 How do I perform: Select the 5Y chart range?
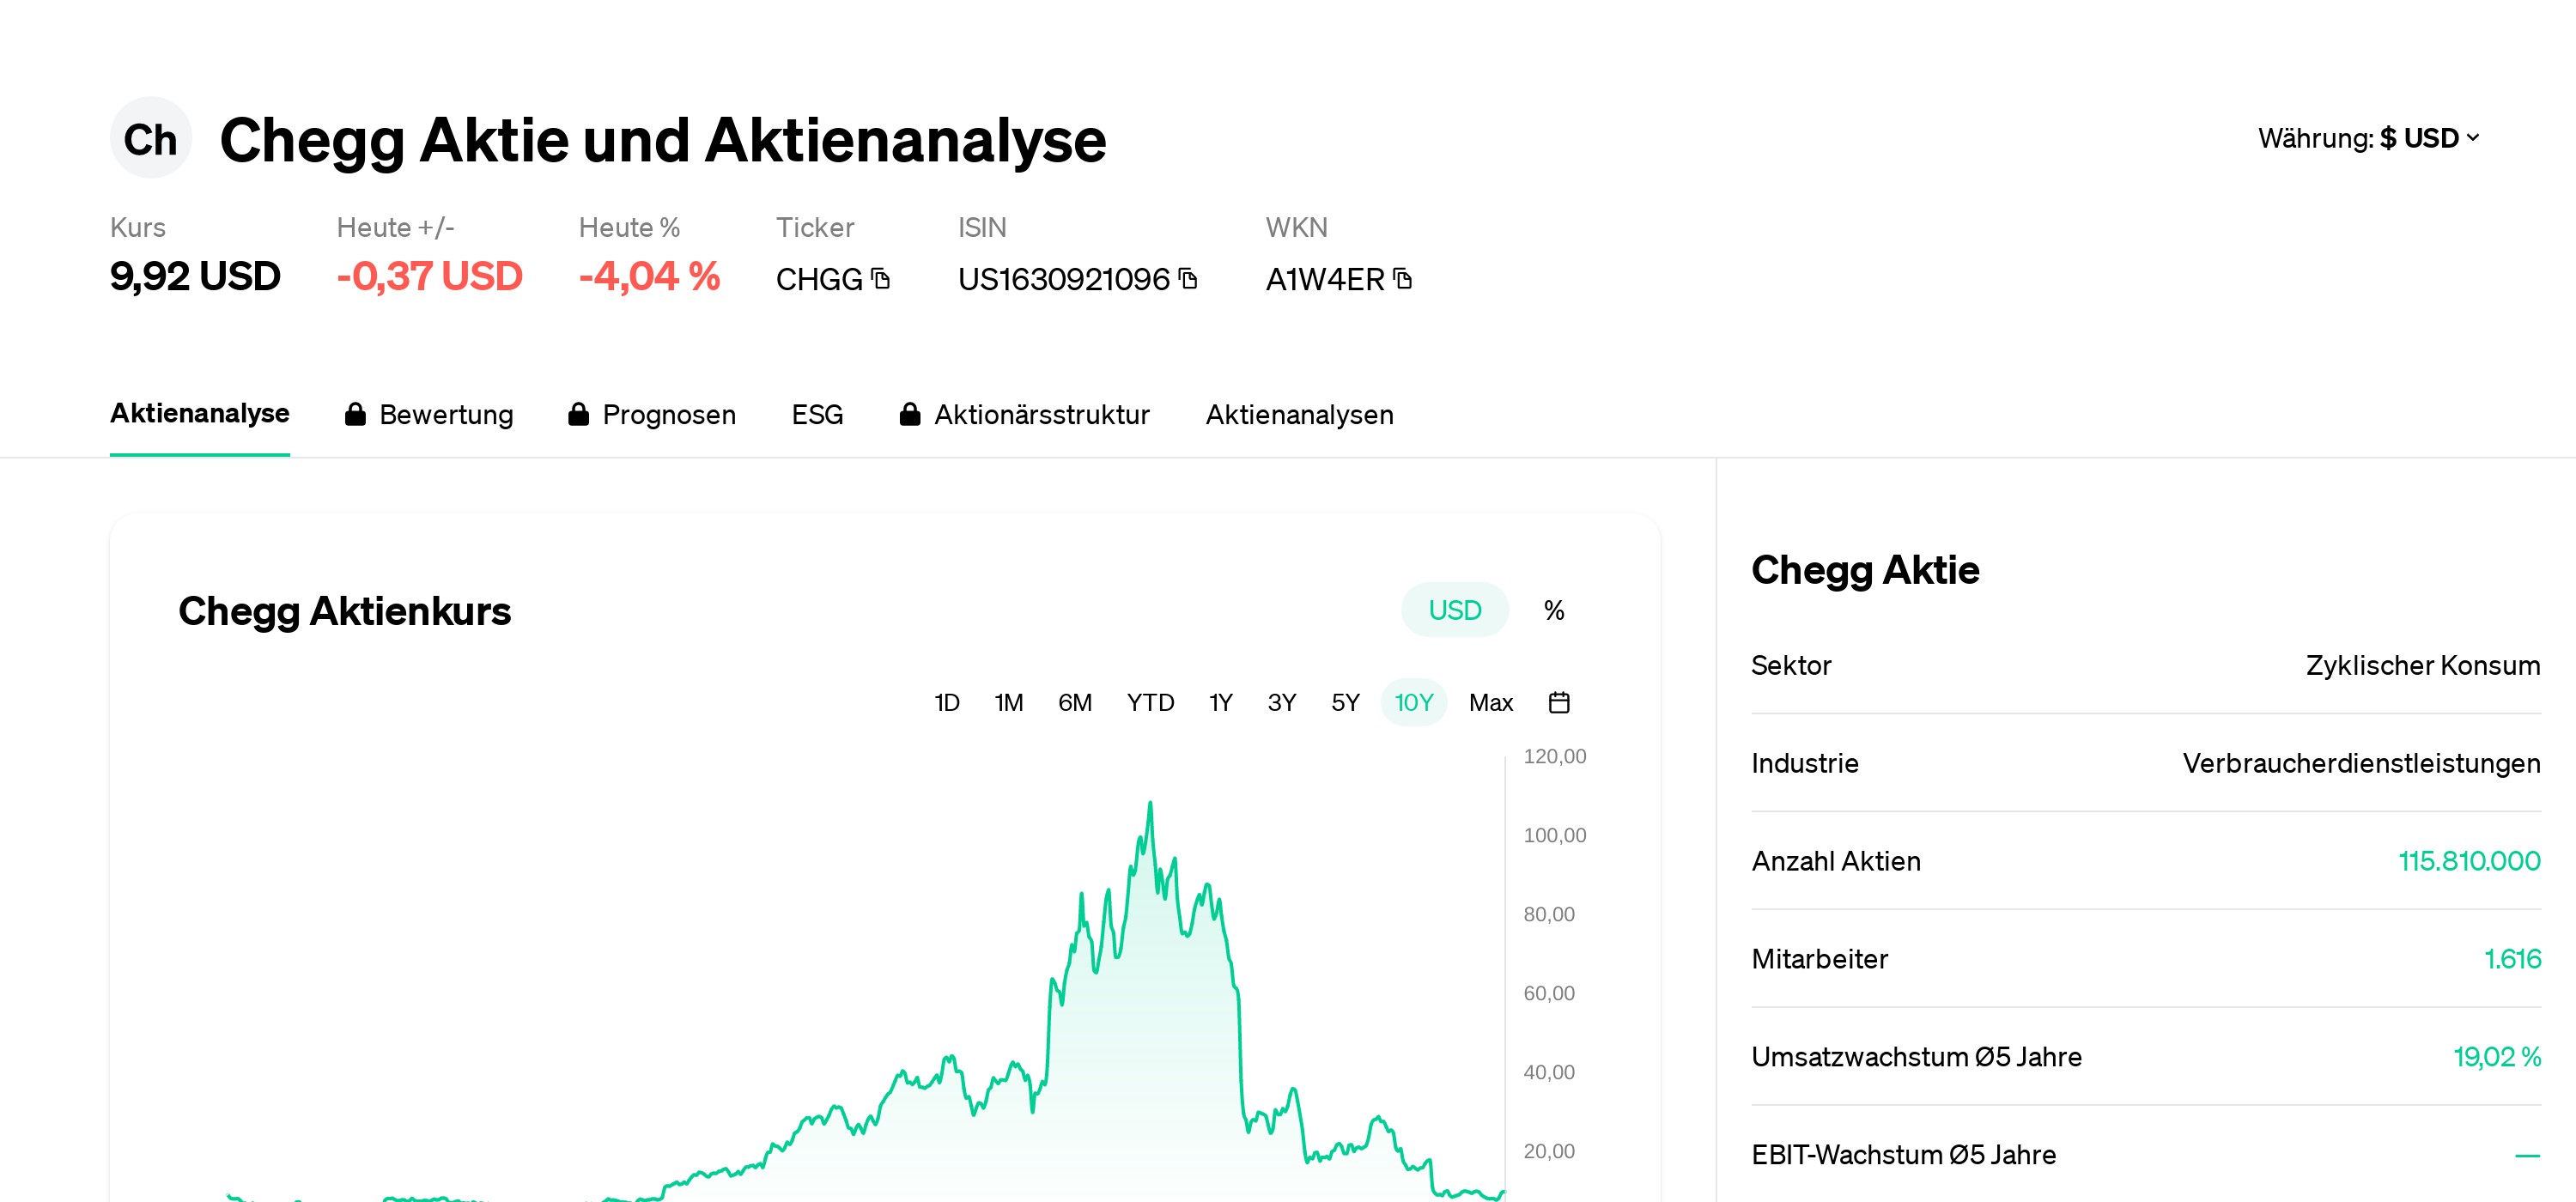click(1345, 703)
